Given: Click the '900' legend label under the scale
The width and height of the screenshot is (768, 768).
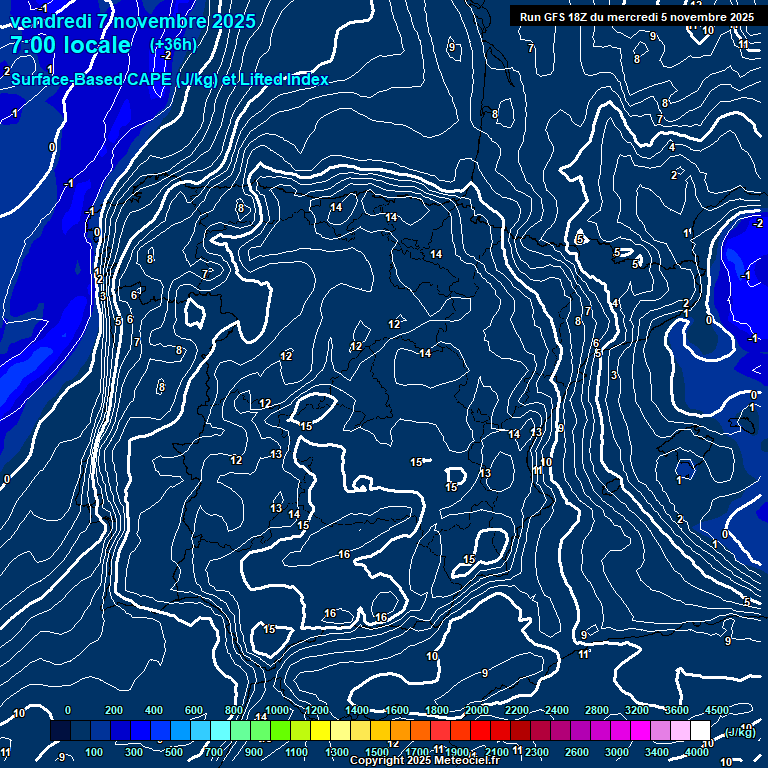Looking at the screenshot, I should (x=254, y=752).
